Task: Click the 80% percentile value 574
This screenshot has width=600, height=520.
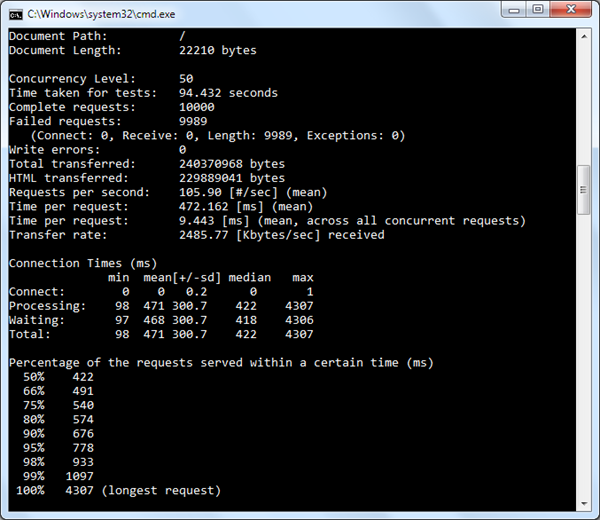Action: click(83, 420)
